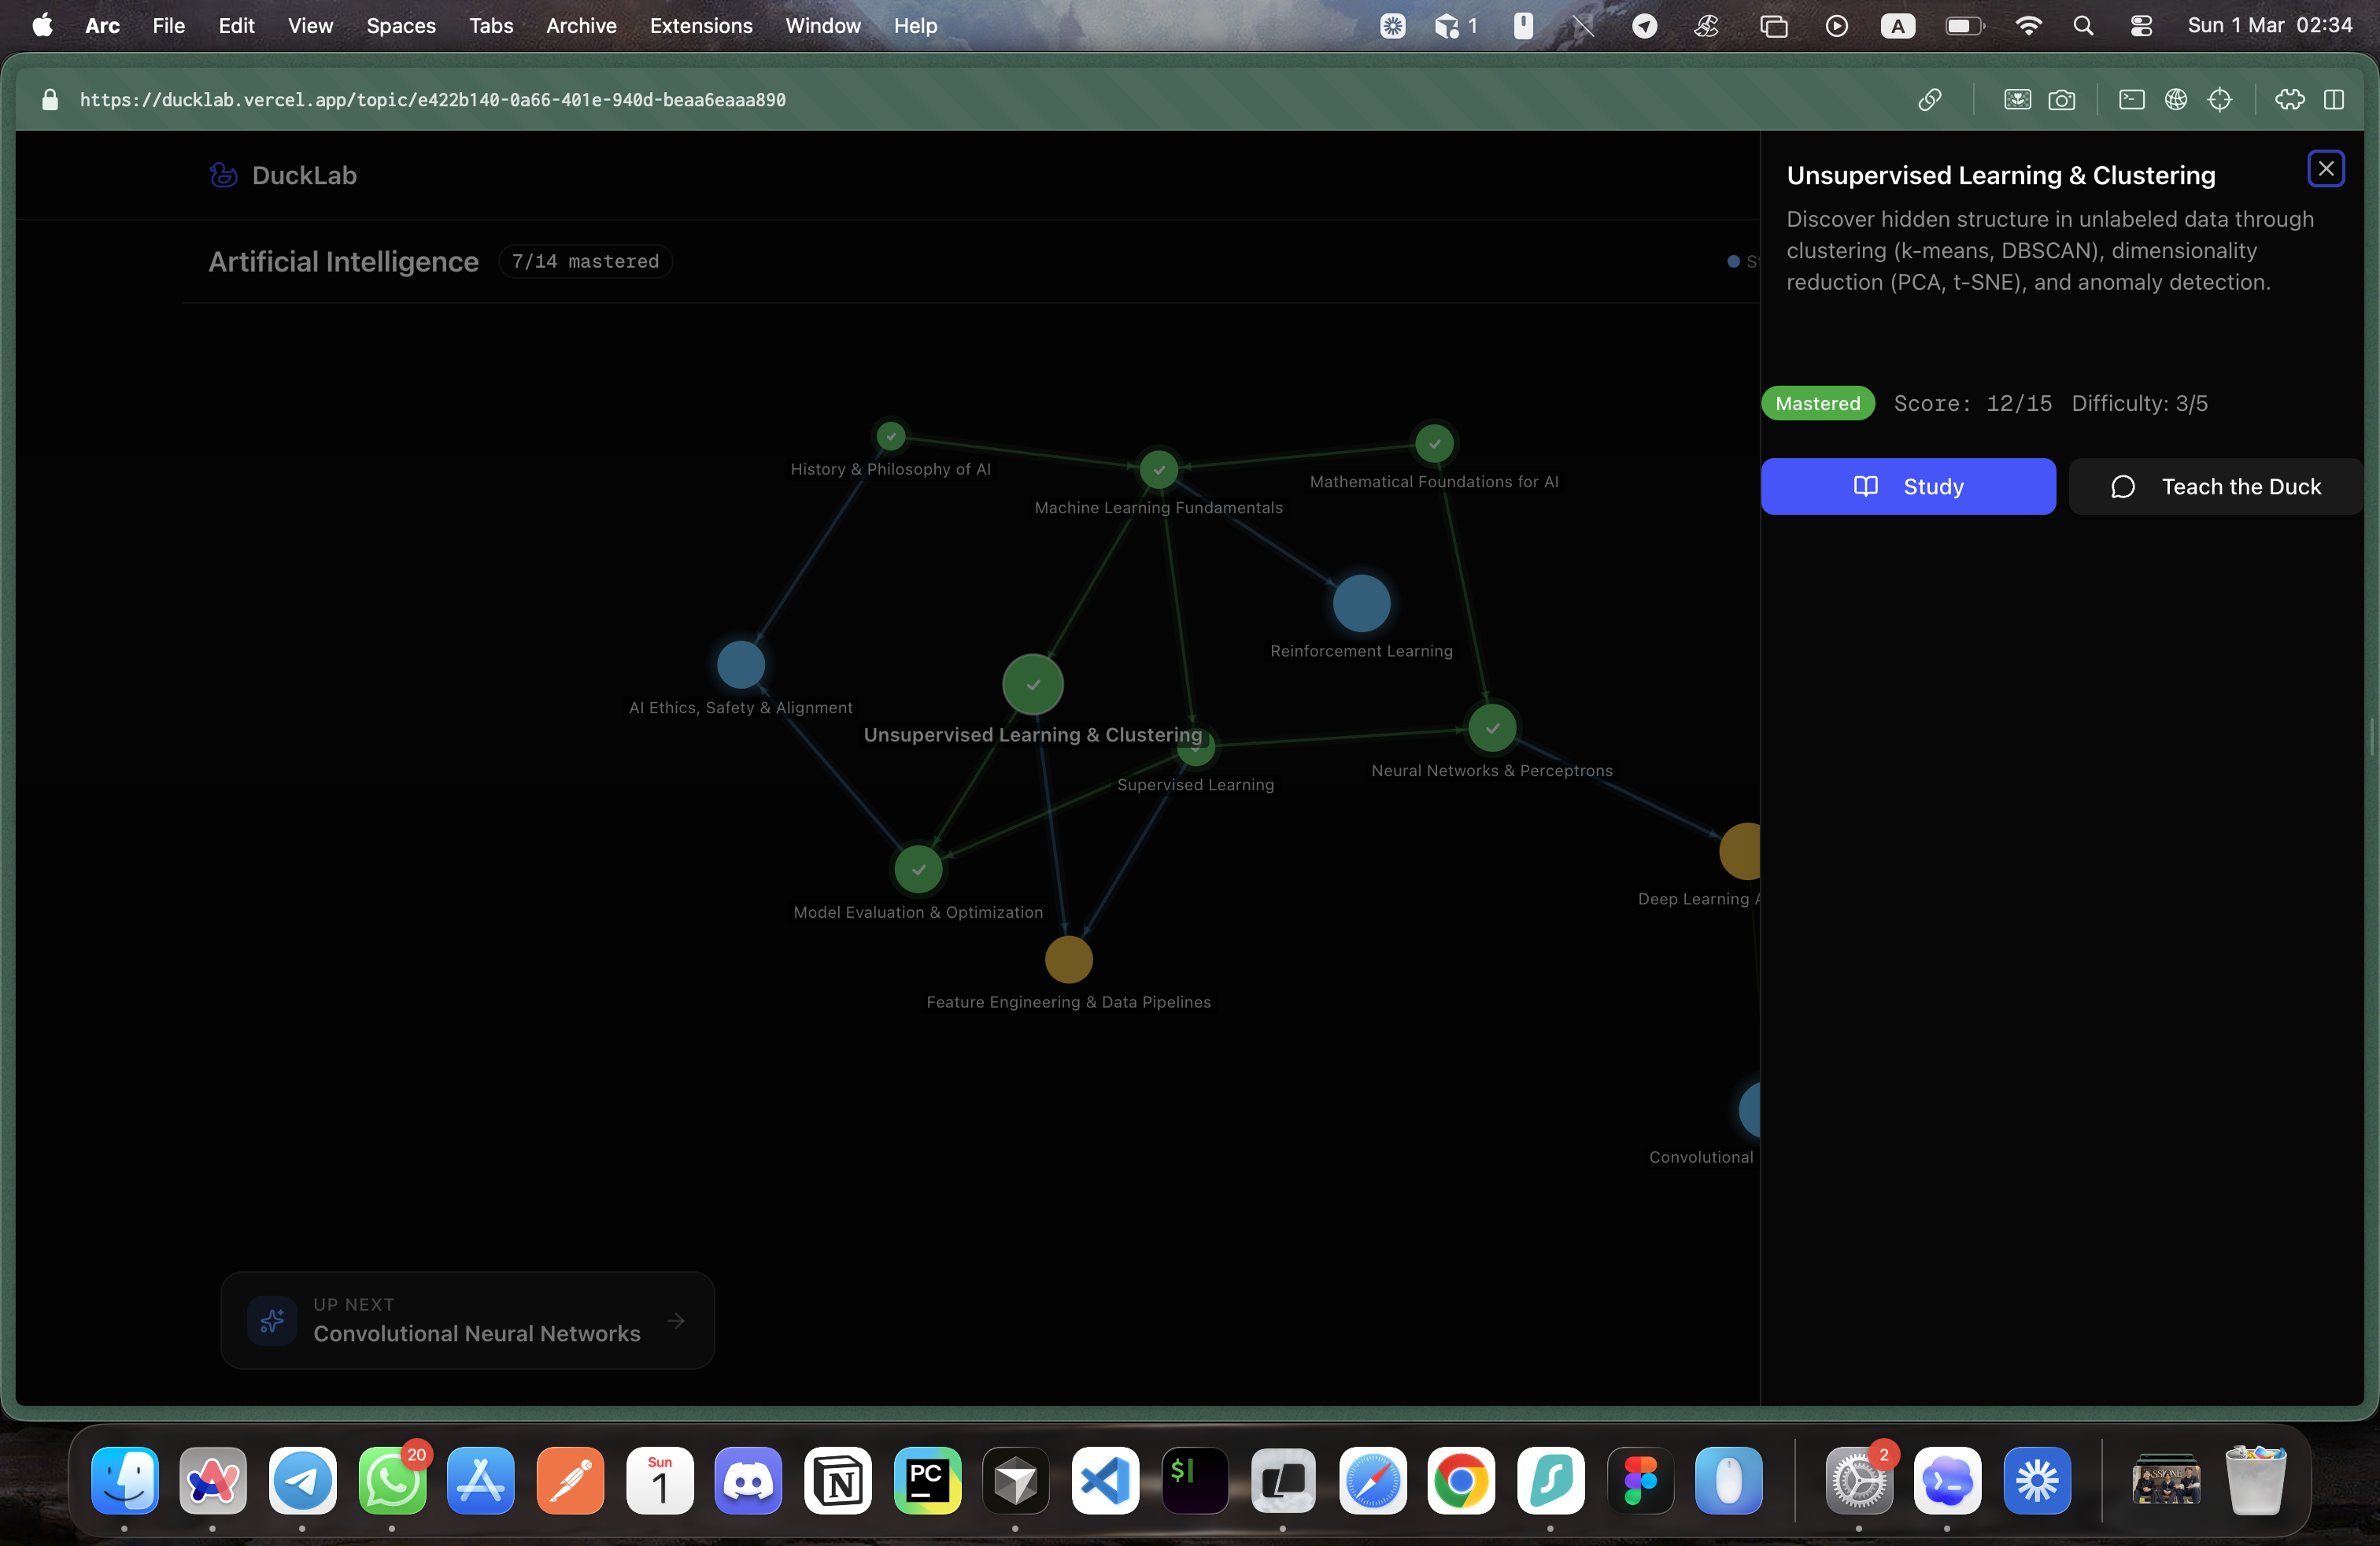
Task: Open the split view sidebar icon
Action: tap(2334, 100)
